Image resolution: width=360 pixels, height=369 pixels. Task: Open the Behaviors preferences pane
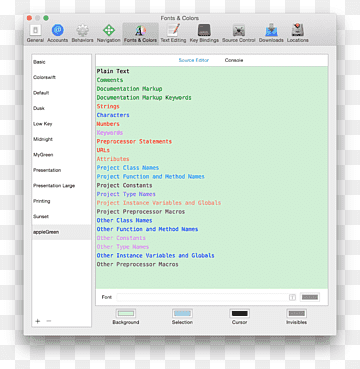click(82, 34)
